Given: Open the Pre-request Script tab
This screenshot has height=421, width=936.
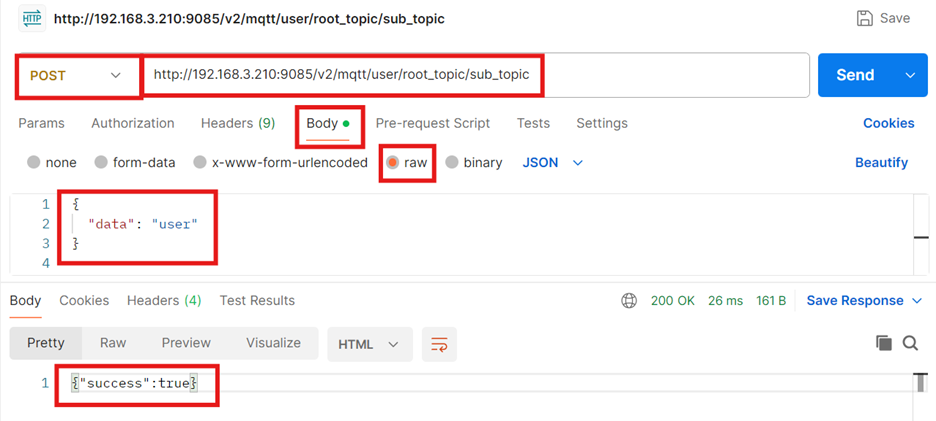Looking at the screenshot, I should [432, 123].
